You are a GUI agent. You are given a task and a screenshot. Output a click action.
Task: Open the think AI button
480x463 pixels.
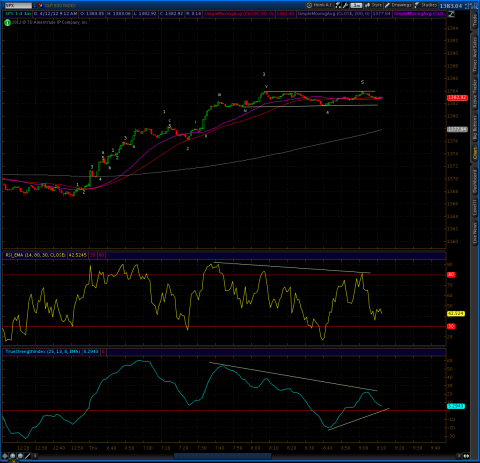(320, 5)
